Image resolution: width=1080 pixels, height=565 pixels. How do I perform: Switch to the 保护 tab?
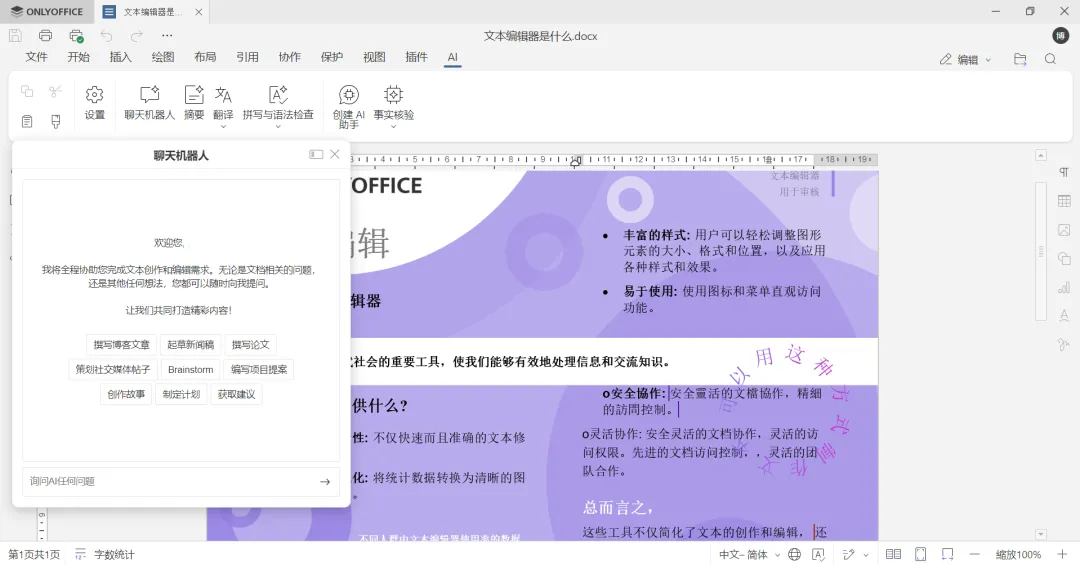(331, 57)
